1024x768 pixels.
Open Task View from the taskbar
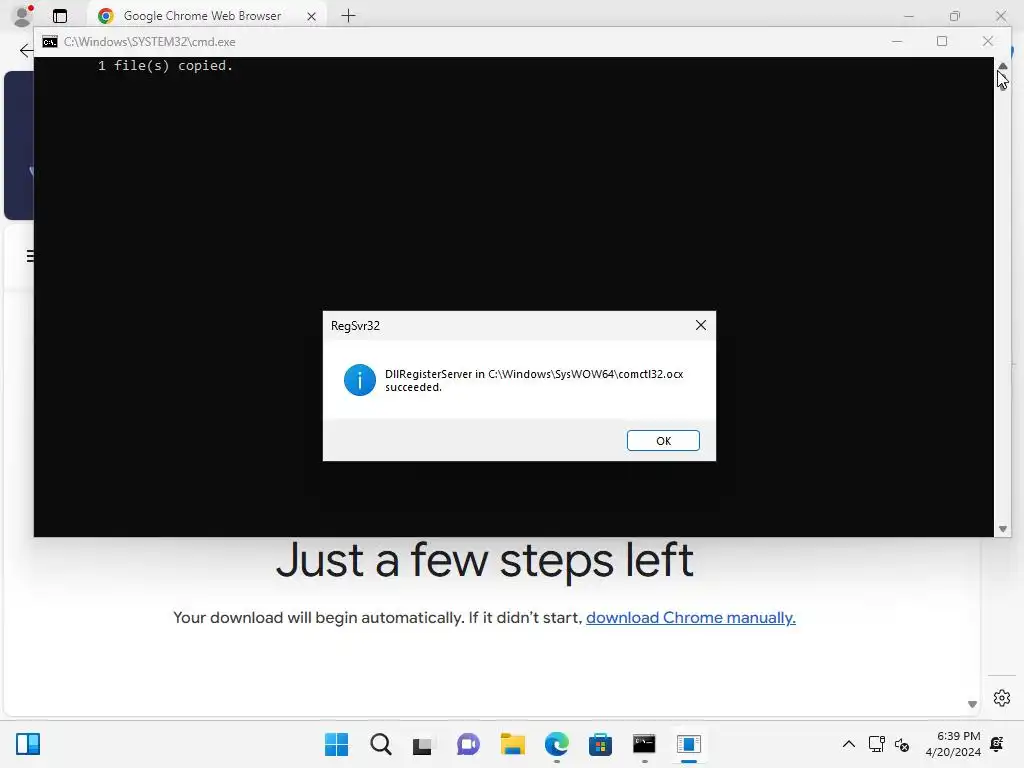pos(423,744)
